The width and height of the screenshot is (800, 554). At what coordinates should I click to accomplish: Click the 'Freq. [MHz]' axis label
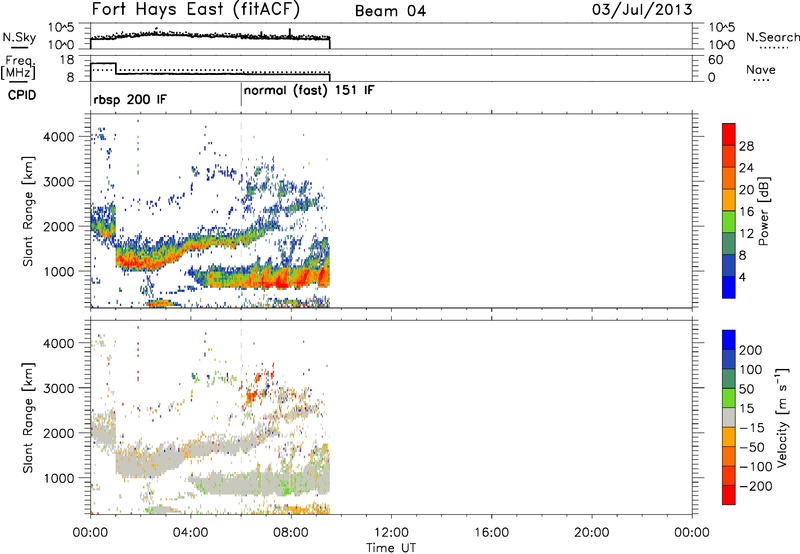coord(19,67)
